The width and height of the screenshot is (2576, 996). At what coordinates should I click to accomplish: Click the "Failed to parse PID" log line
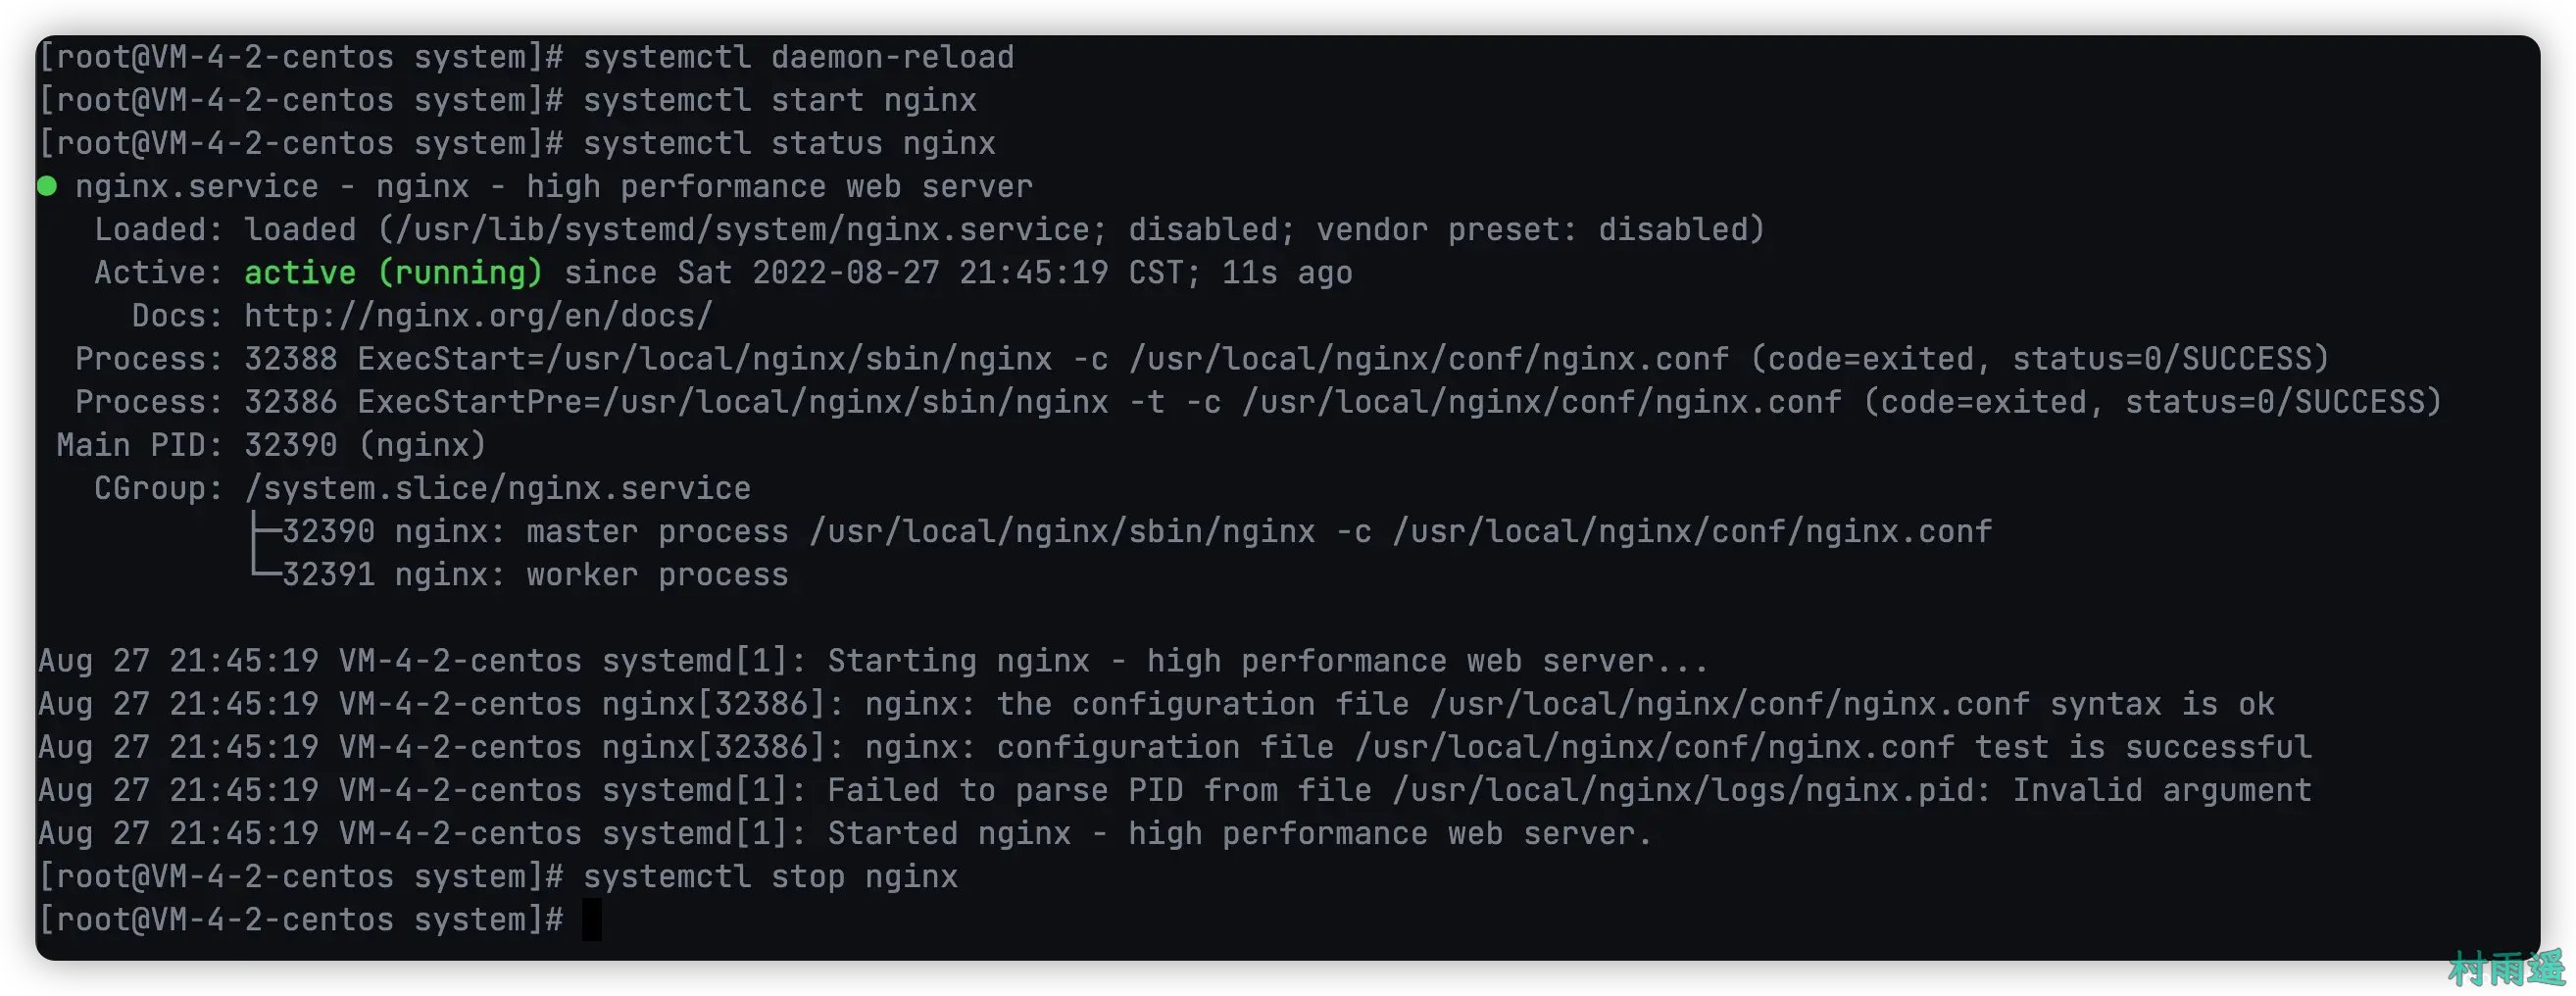[x=1569, y=791]
